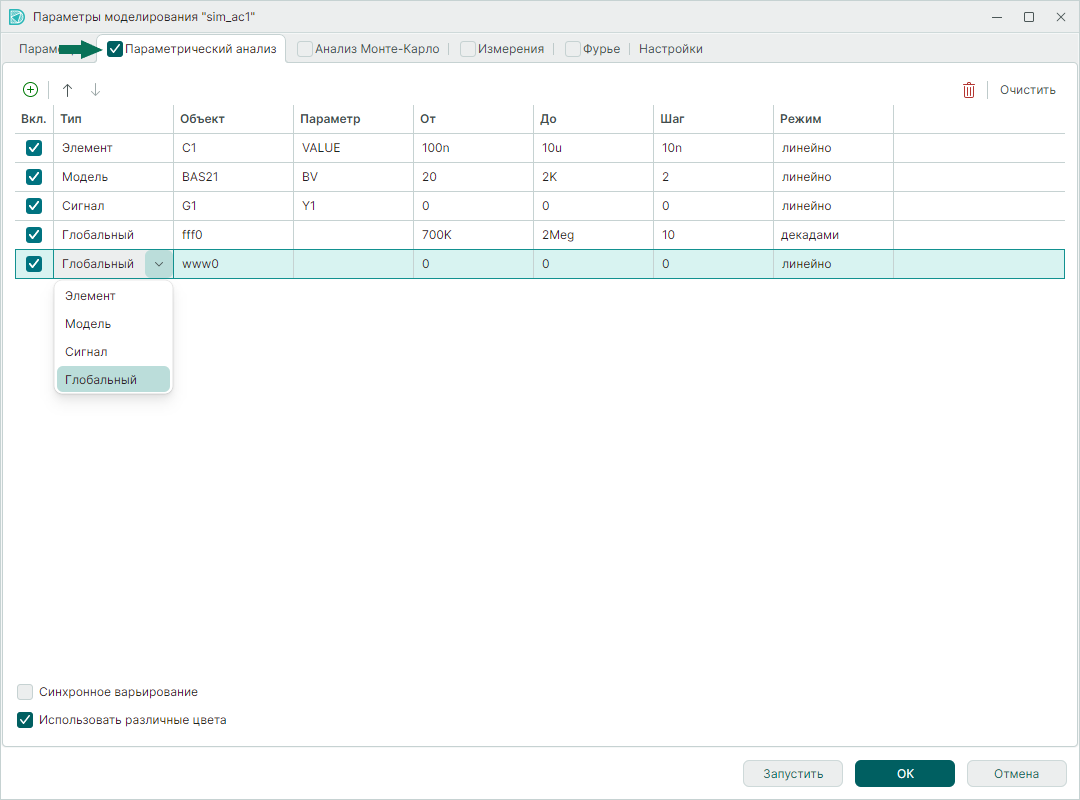Click the red trash delete icon
Image resolution: width=1080 pixels, height=800 pixels.
coord(968,90)
